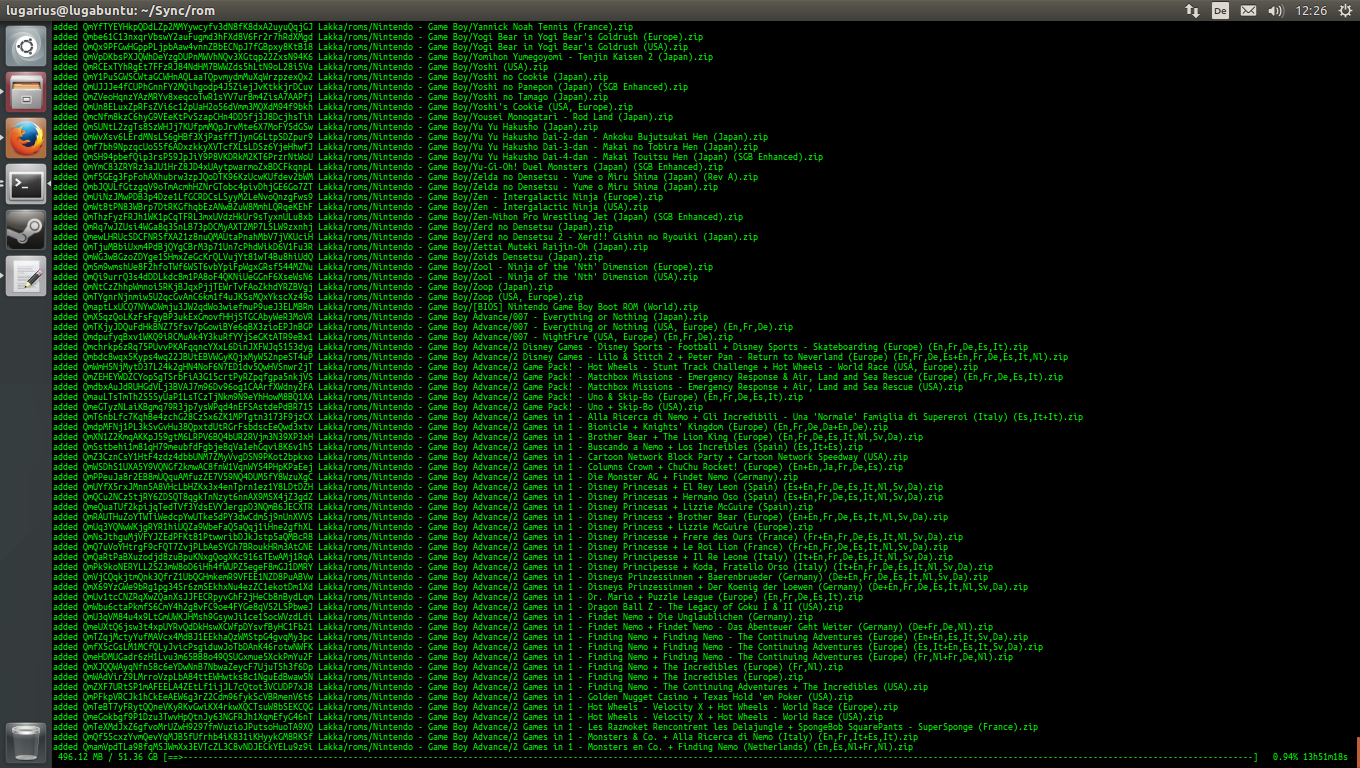Show the calendar from 12:26 clock
The height and width of the screenshot is (768, 1360).
pyautogui.click(x=1310, y=10)
